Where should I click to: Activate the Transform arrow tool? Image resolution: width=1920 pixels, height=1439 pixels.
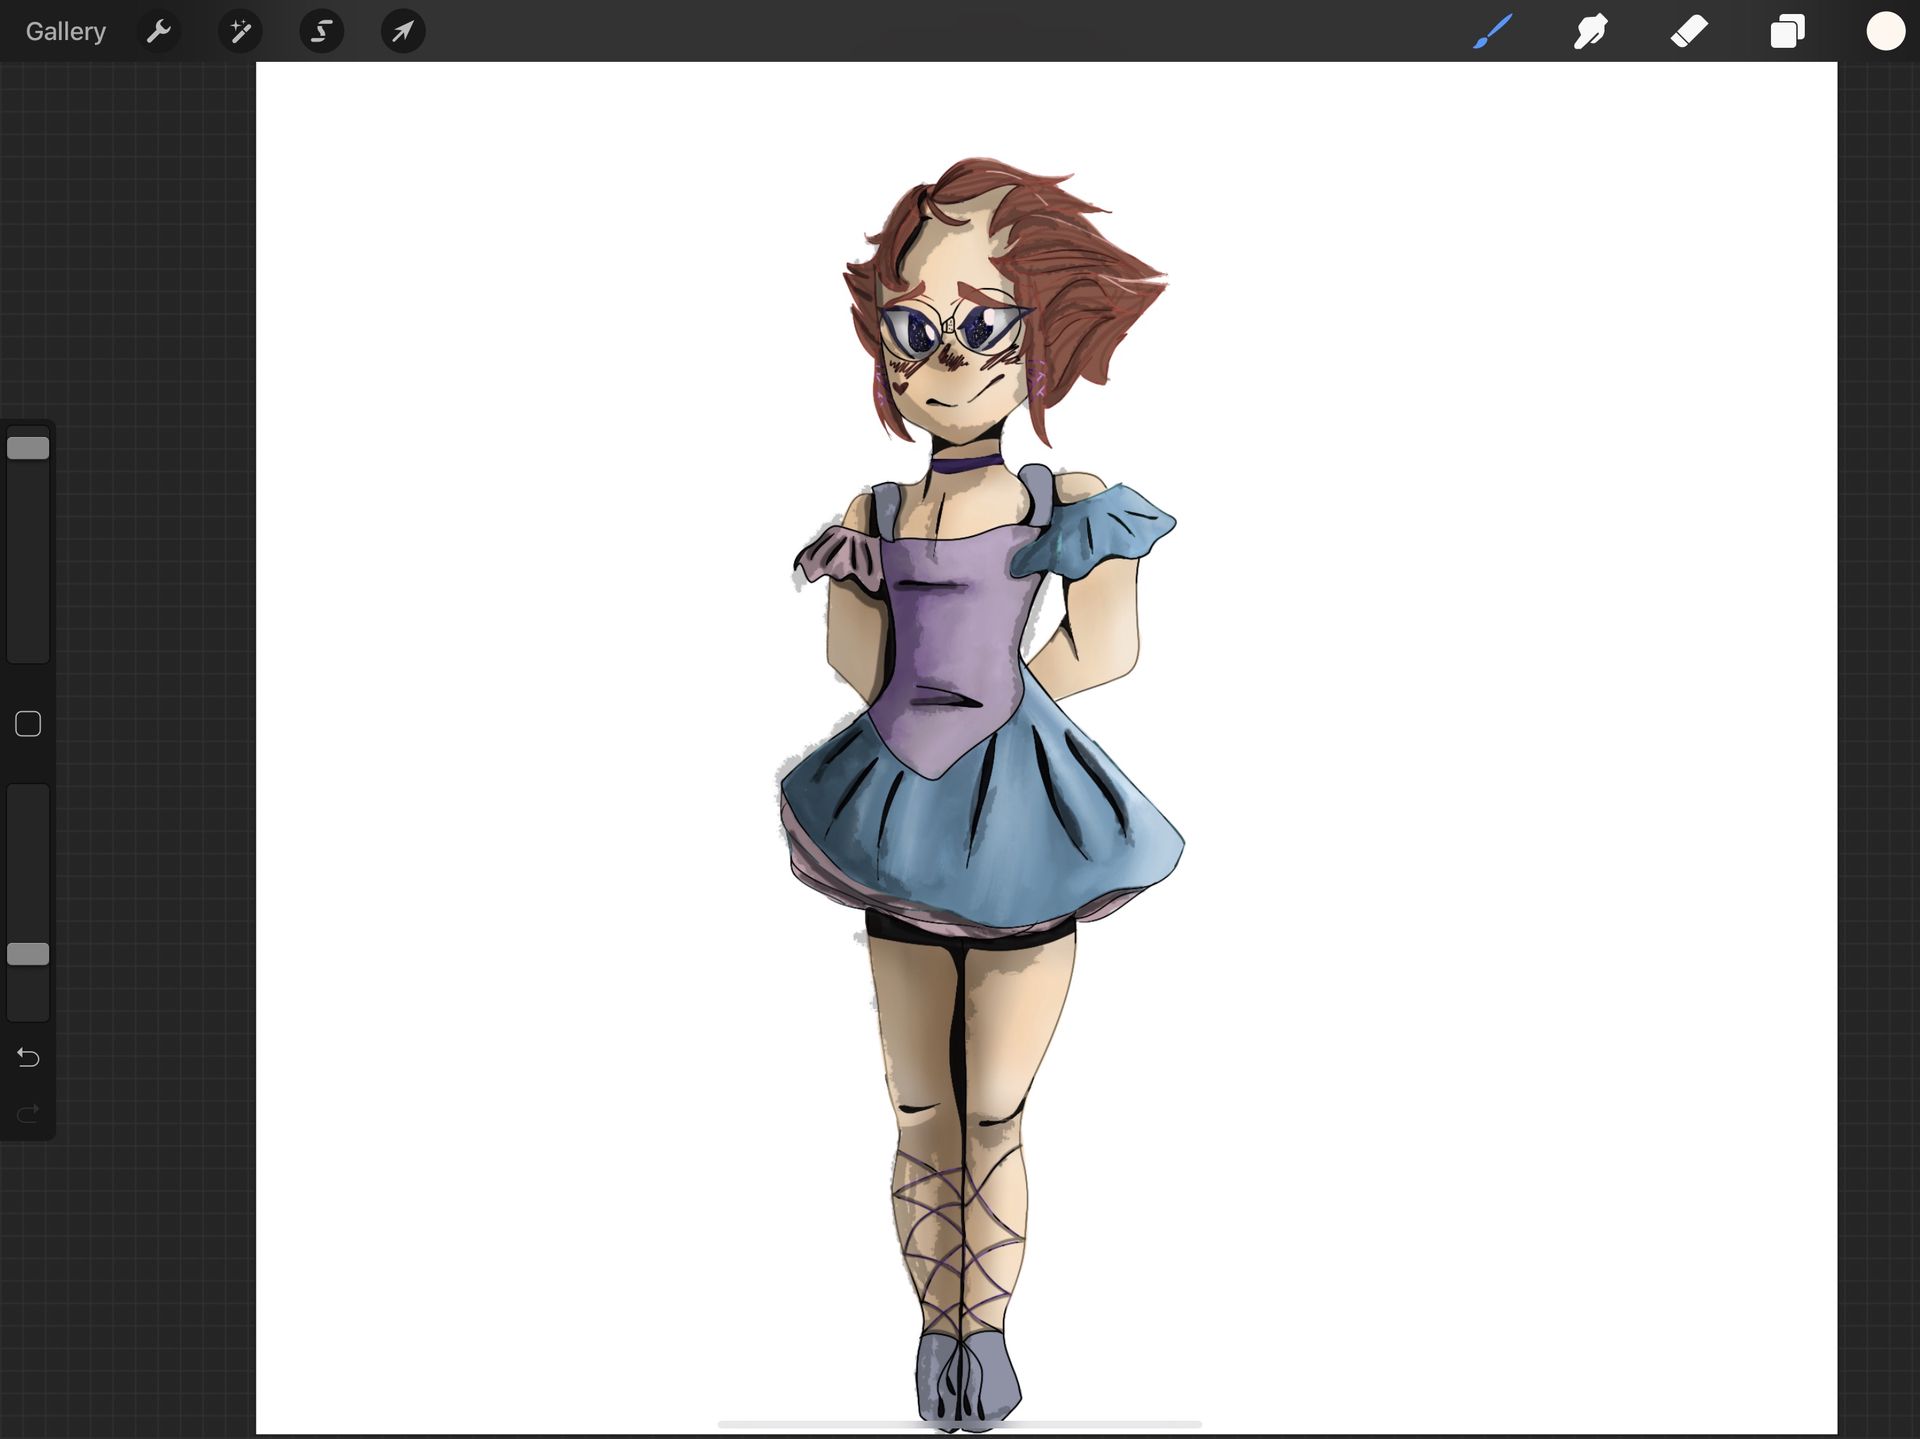(x=403, y=31)
